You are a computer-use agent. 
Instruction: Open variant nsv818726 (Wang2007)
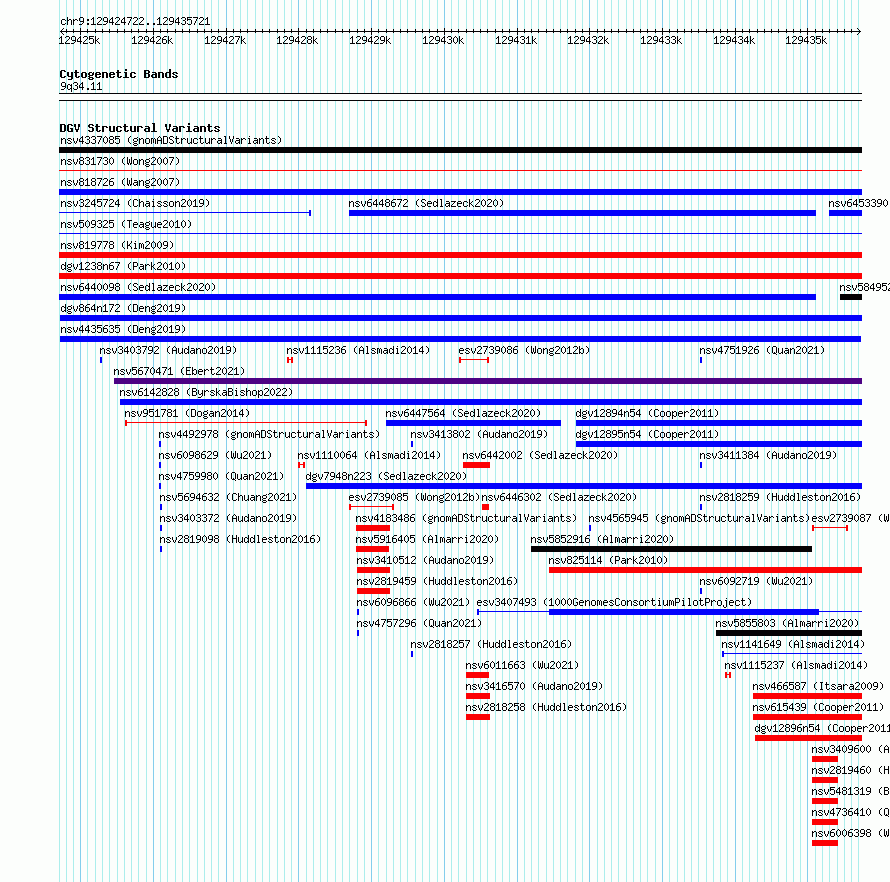click(120, 182)
